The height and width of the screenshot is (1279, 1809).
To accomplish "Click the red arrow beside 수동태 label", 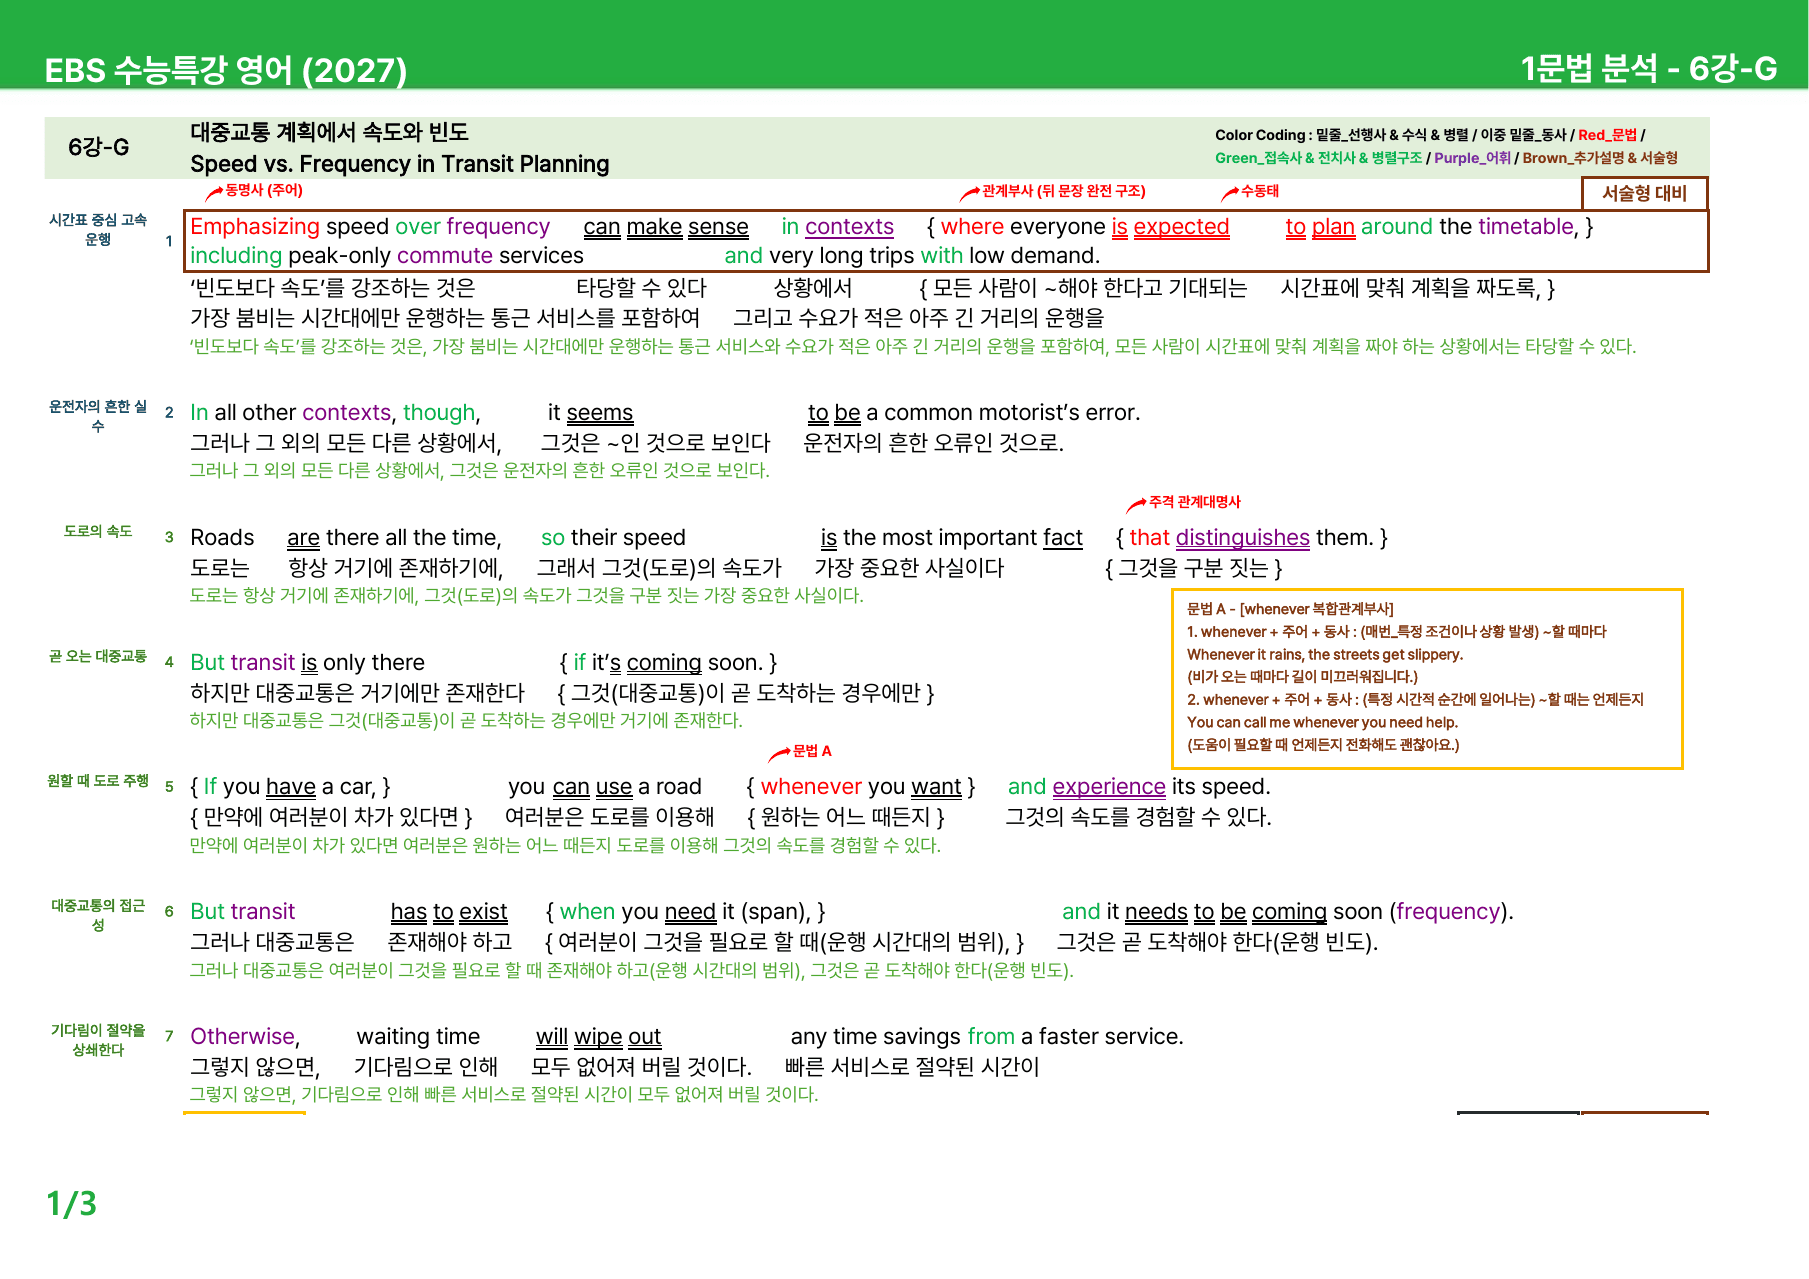I will click(1229, 193).
